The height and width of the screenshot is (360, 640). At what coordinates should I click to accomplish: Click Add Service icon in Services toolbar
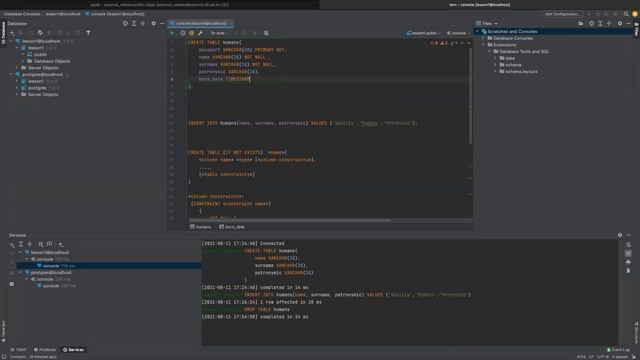(x=60, y=244)
